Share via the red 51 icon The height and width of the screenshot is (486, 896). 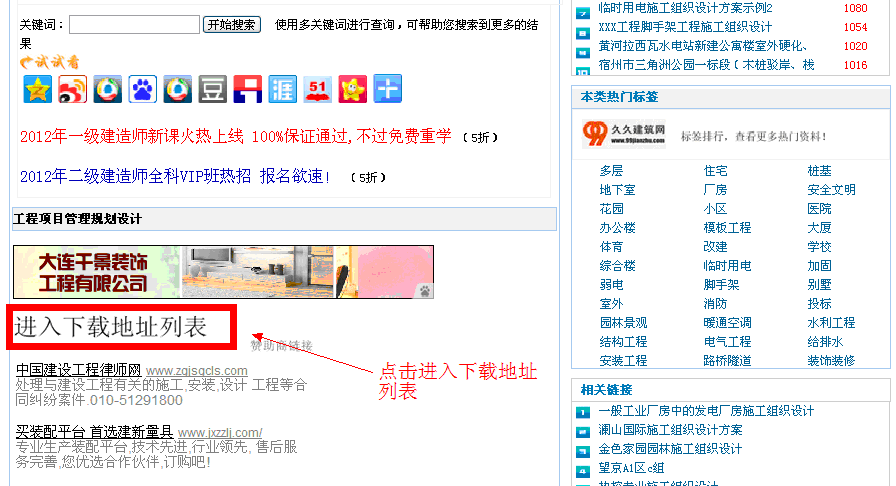click(318, 89)
